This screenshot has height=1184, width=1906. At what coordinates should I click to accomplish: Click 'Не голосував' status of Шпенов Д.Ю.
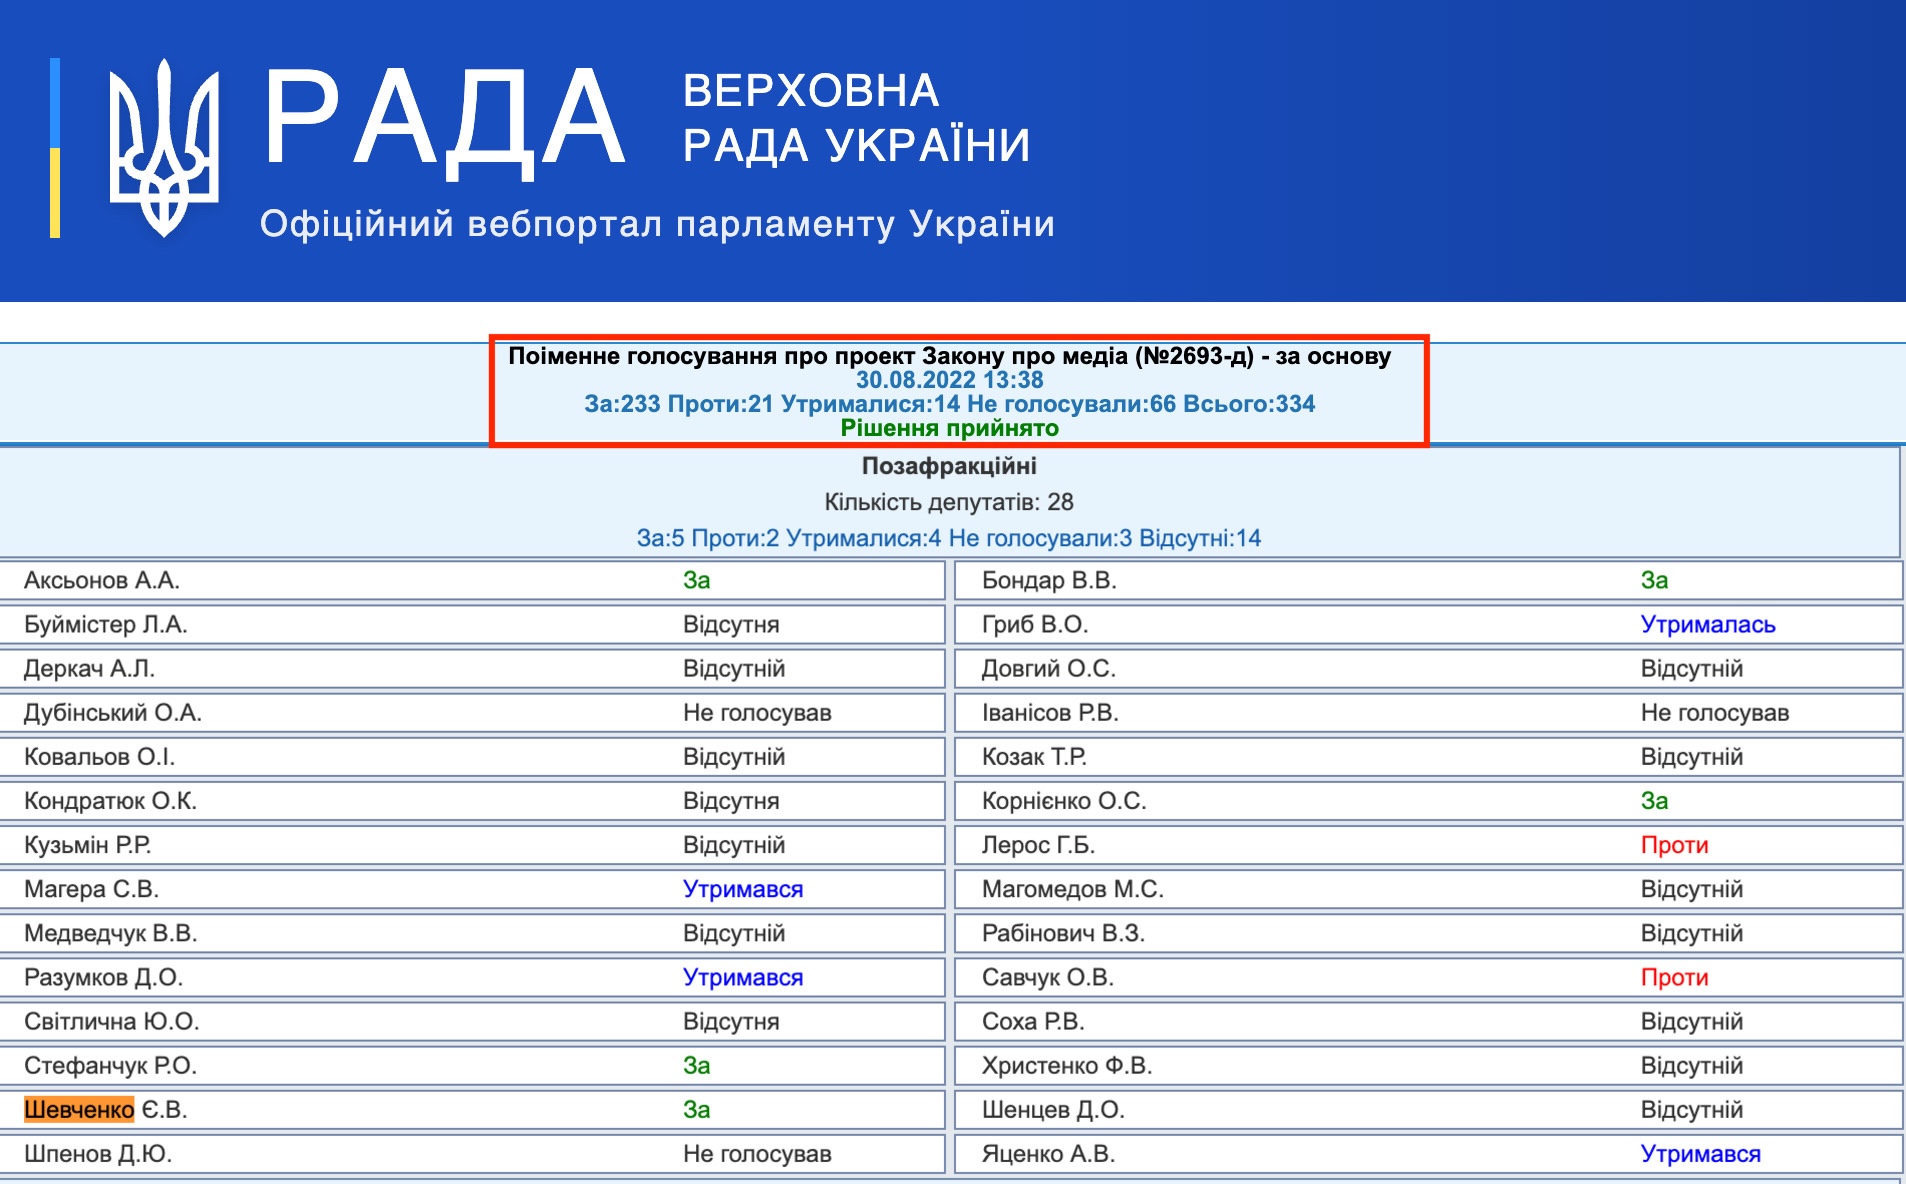coord(757,1152)
